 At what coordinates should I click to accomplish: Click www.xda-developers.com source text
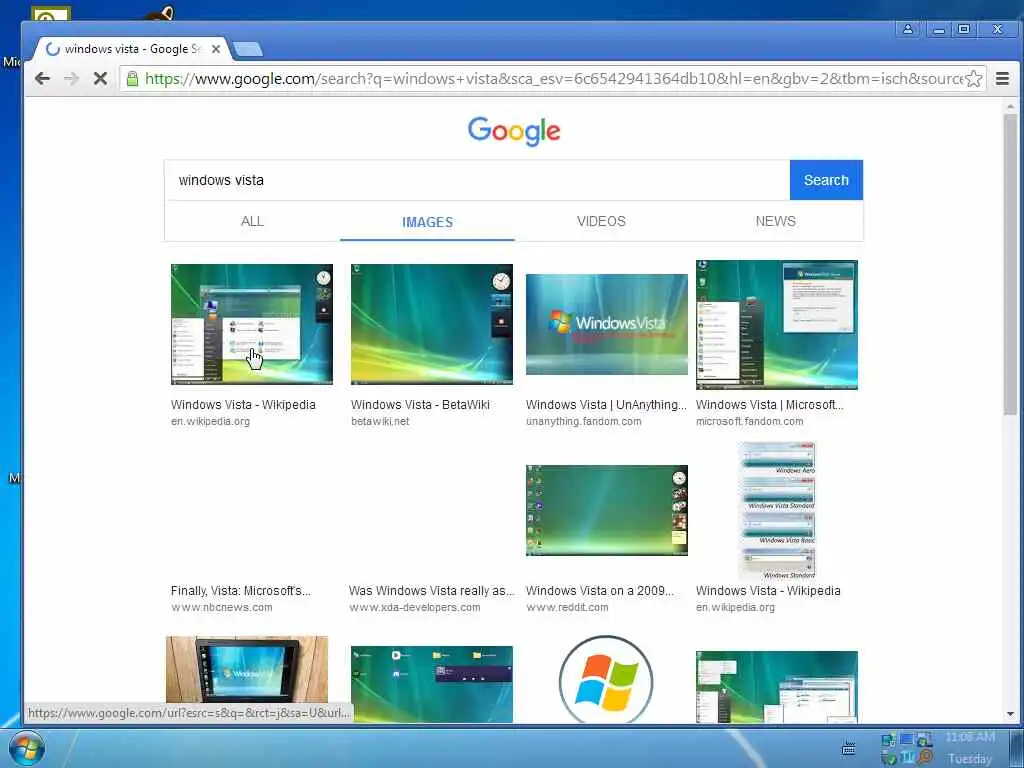pos(415,608)
